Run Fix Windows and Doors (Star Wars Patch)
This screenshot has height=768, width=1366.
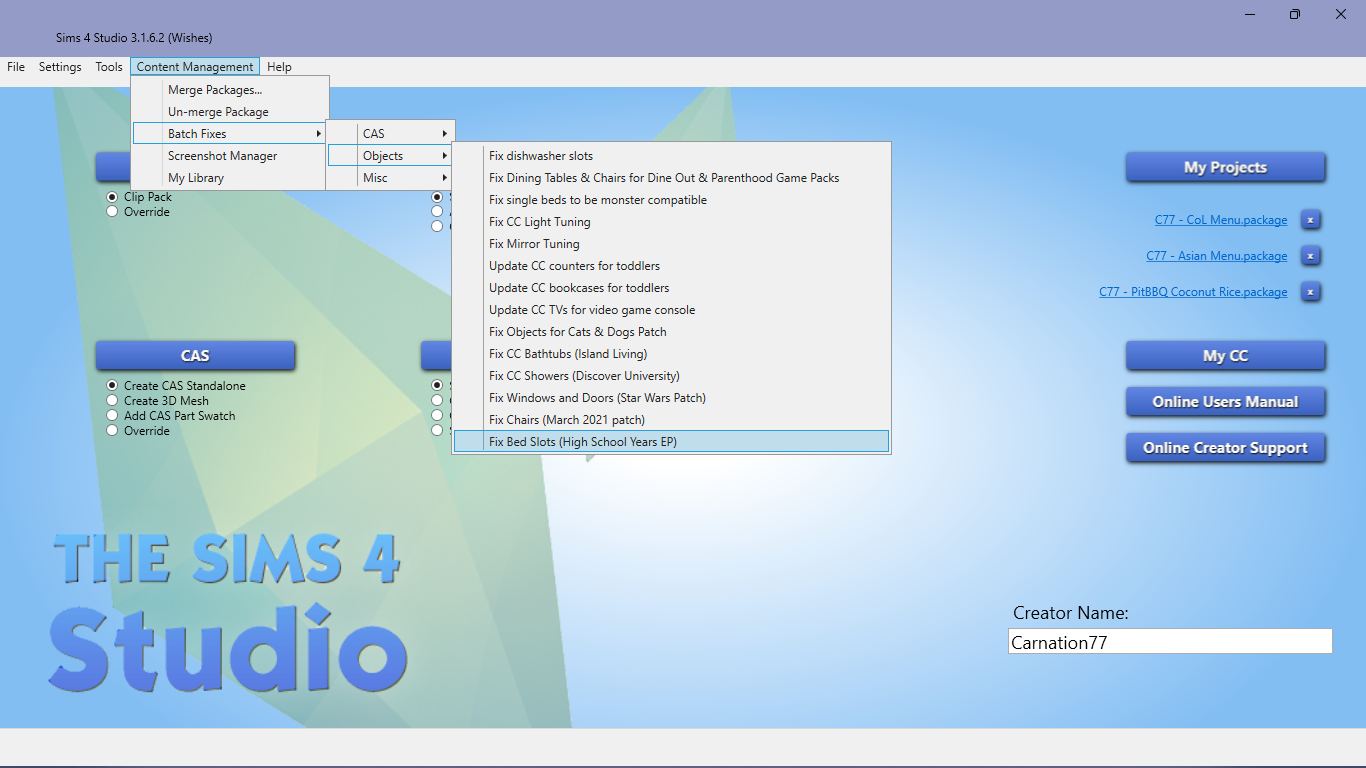coord(671,398)
